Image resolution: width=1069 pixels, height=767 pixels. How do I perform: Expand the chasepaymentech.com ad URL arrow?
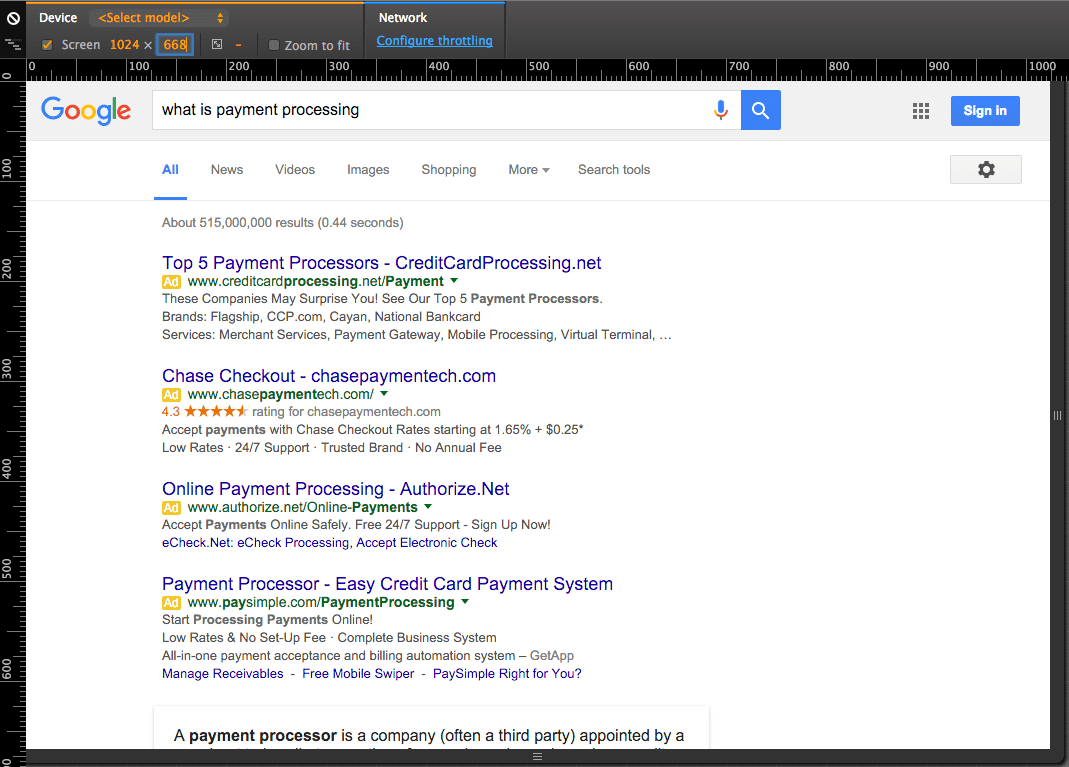tap(384, 393)
